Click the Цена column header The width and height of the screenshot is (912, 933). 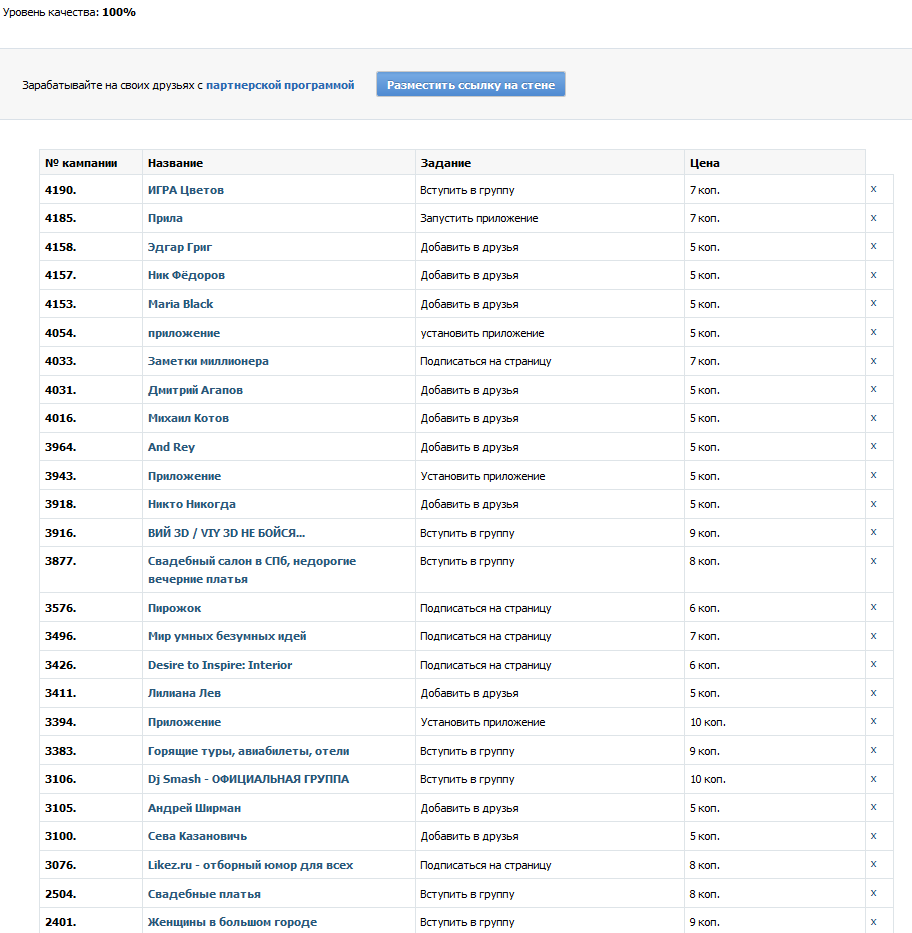(704, 163)
